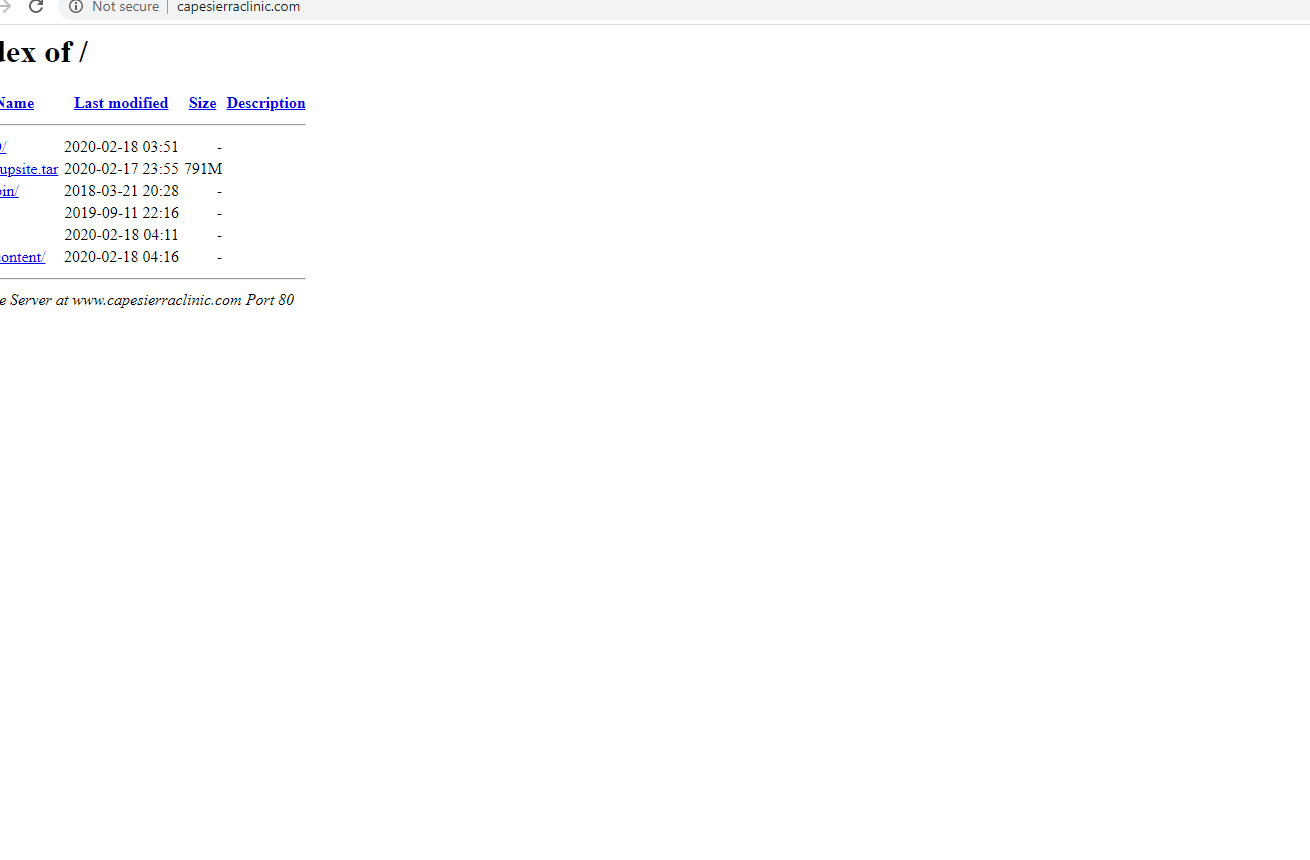Sort the listing by Name column
The height and width of the screenshot is (860, 1310).
16,103
